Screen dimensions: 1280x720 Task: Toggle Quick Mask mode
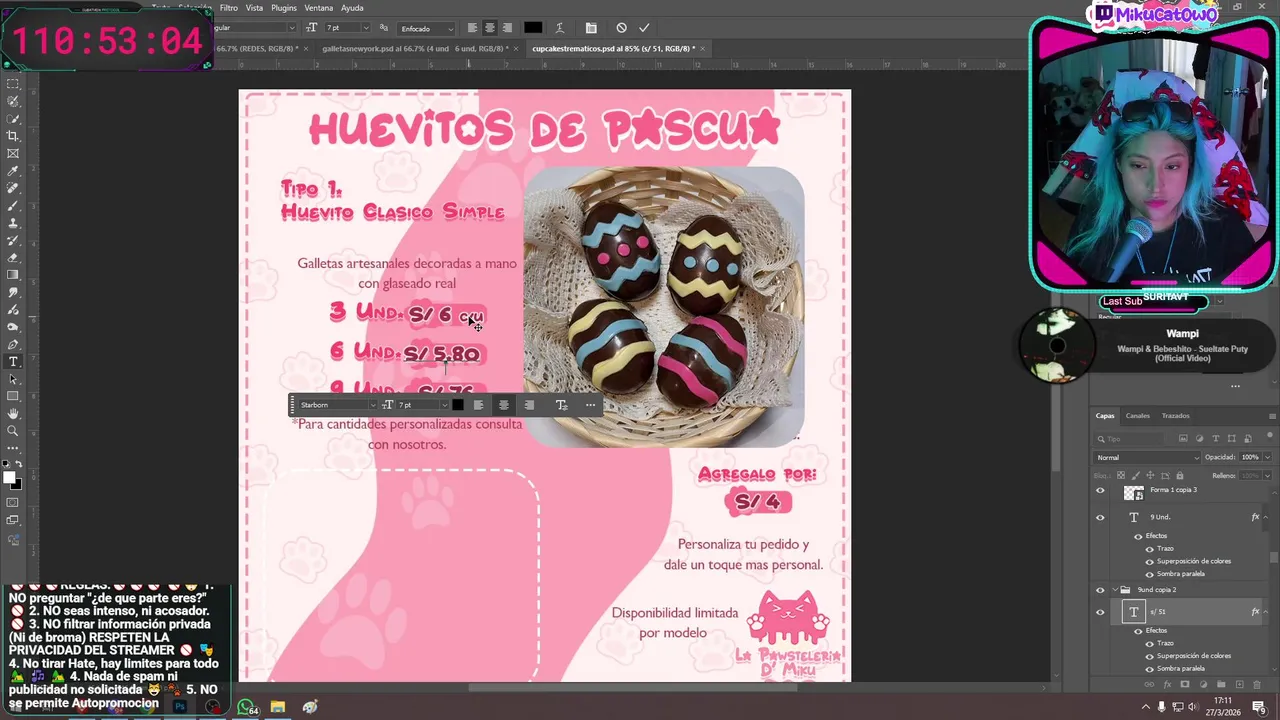click(13, 503)
